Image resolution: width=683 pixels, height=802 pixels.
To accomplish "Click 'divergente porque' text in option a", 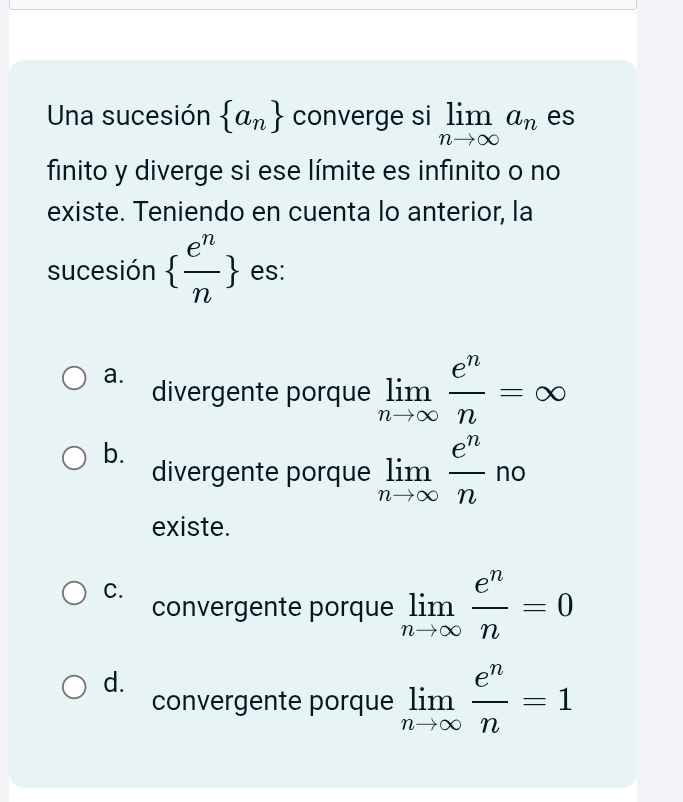I will coord(260,393).
